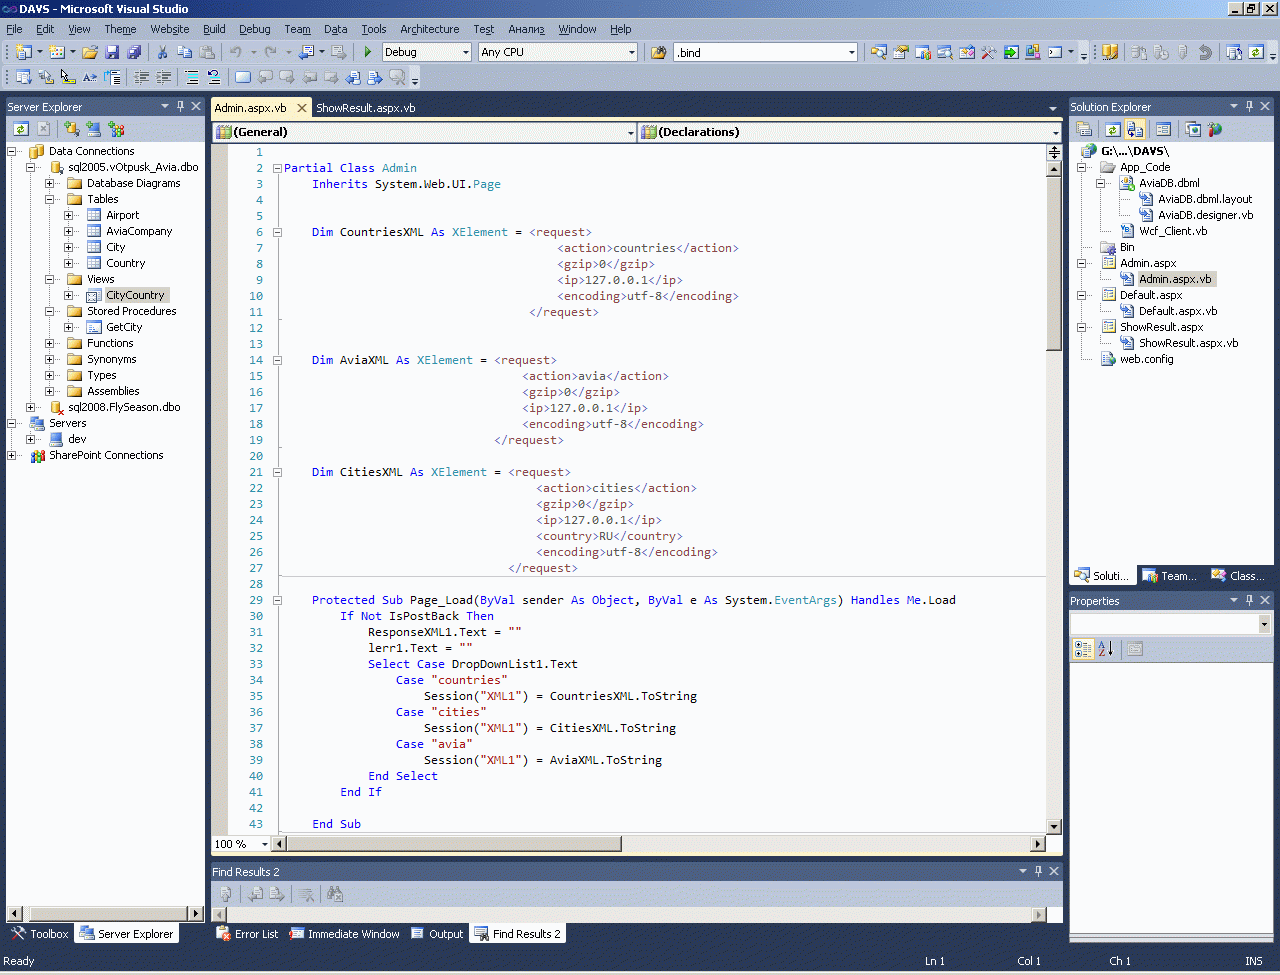Switch to the ShowResult.aspx.vb tab
Image resolution: width=1280 pixels, height=975 pixels.
(x=365, y=108)
